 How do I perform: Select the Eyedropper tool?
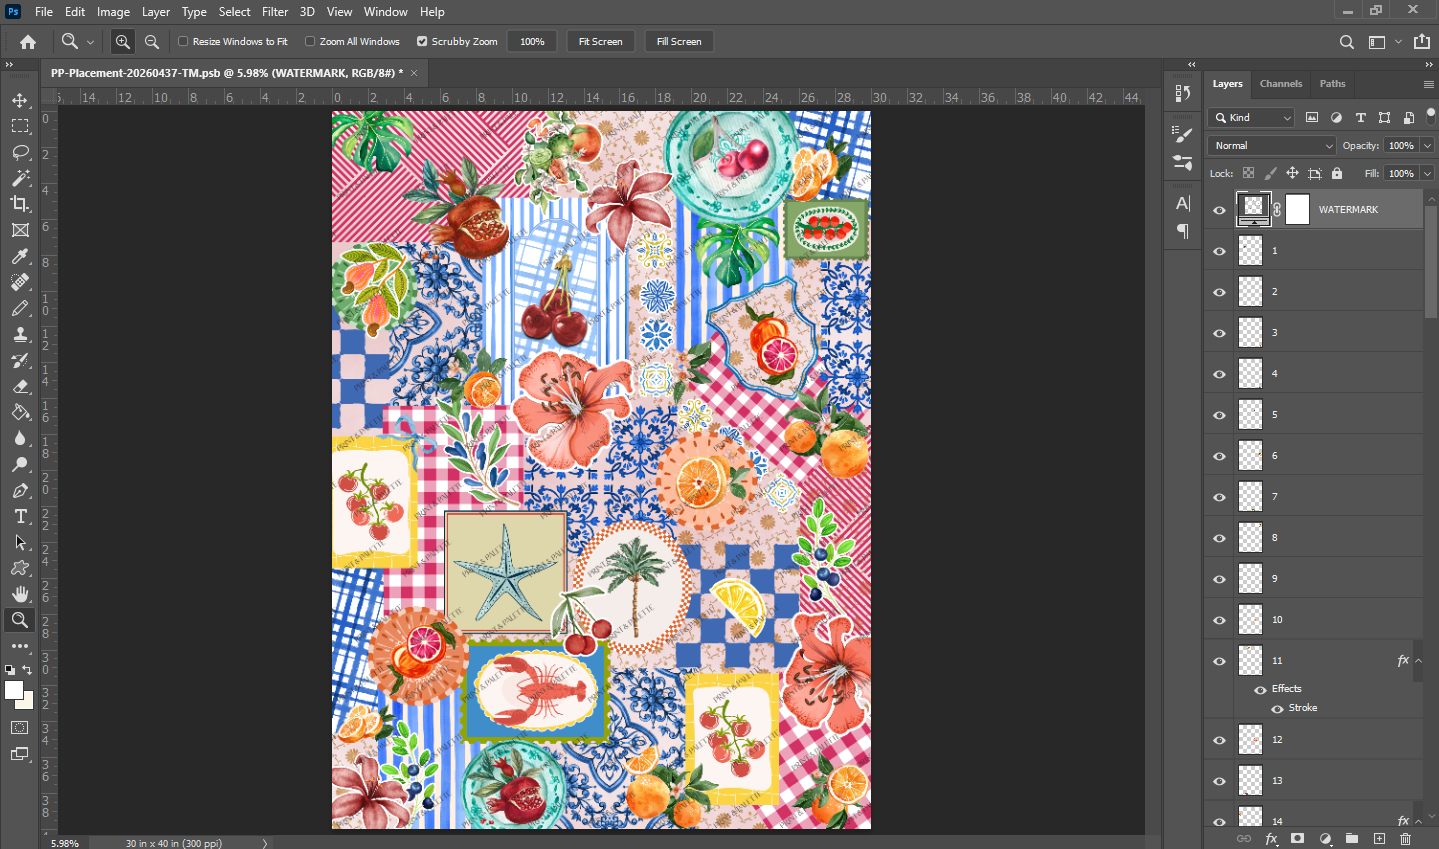[20, 256]
